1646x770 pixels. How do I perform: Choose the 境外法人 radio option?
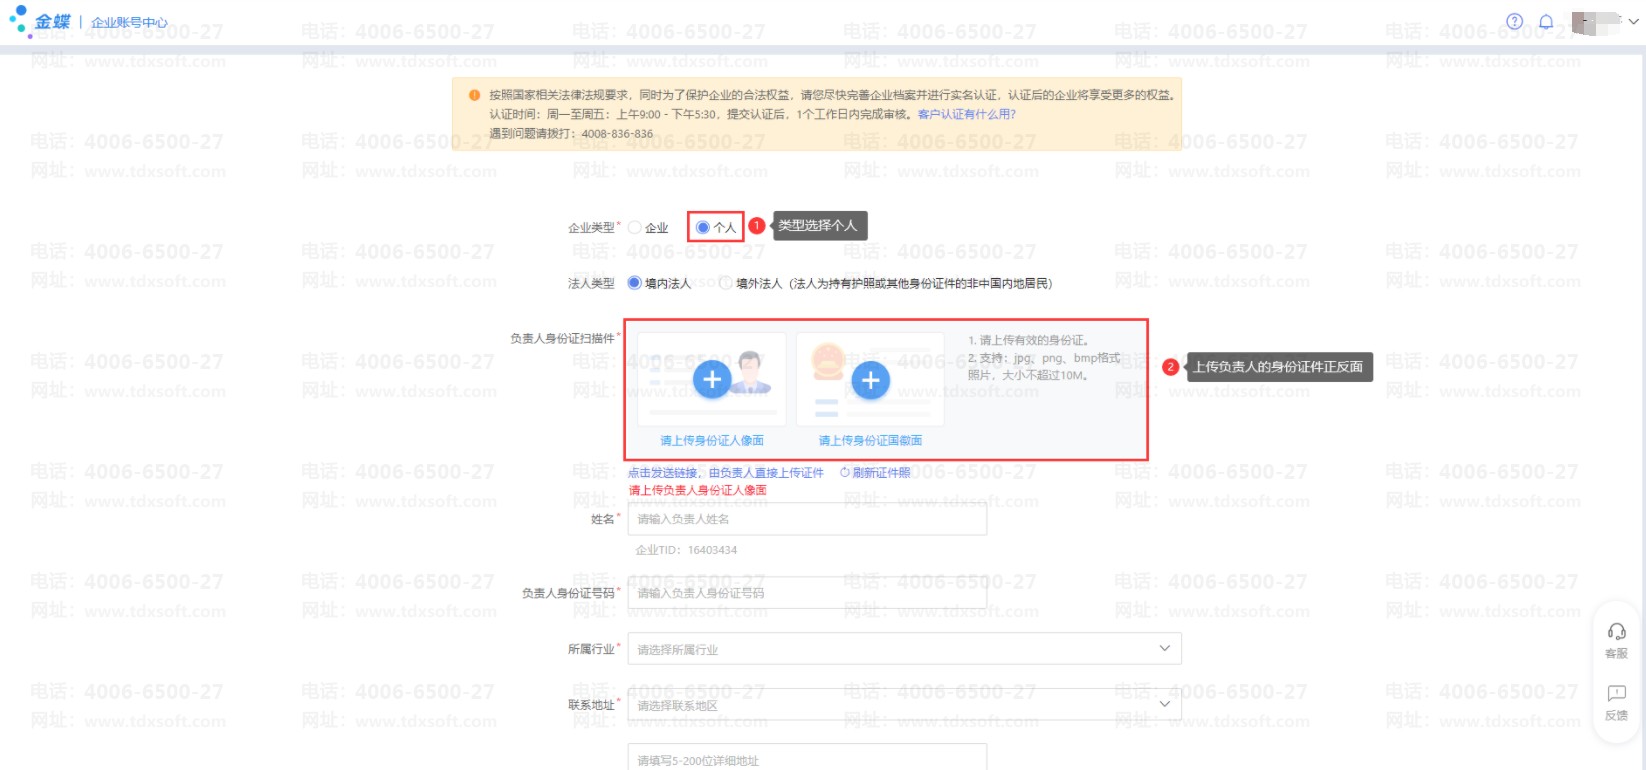click(726, 283)
